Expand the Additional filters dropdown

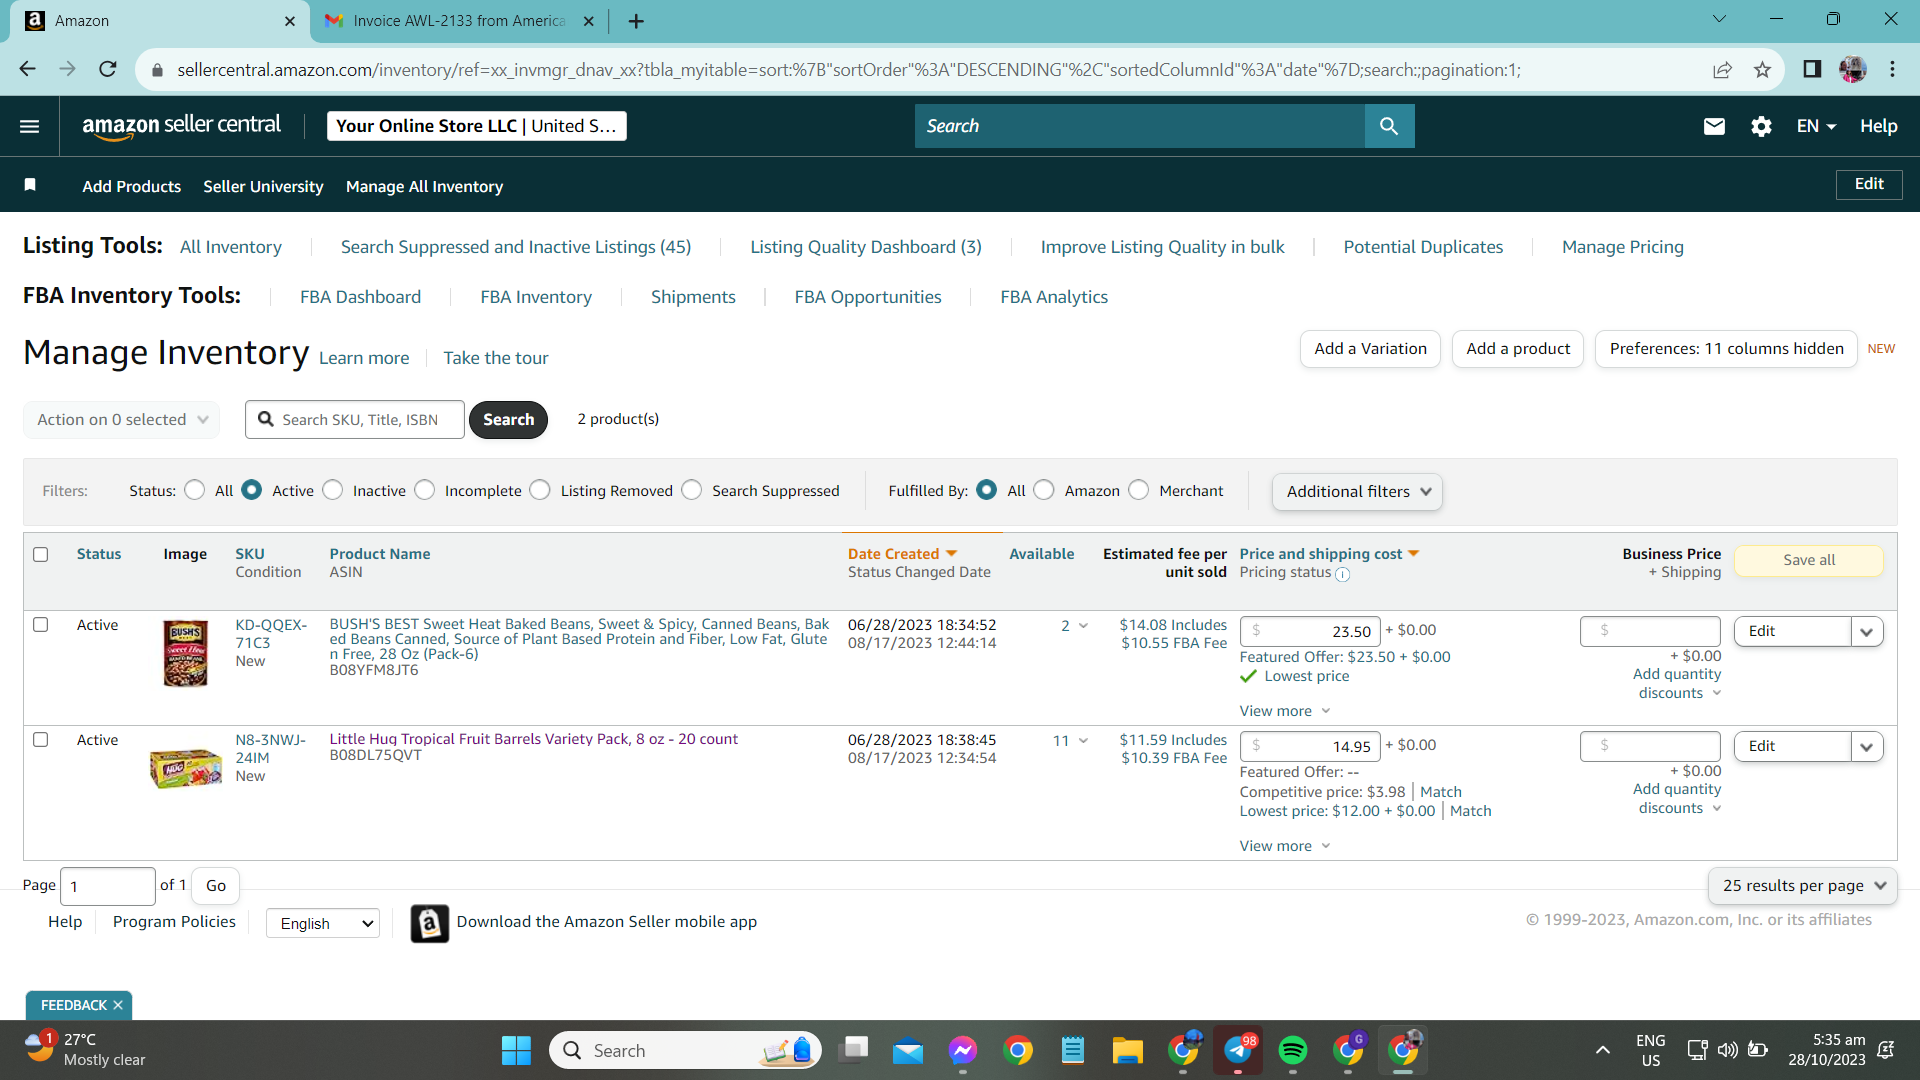tap(1357, 492)
